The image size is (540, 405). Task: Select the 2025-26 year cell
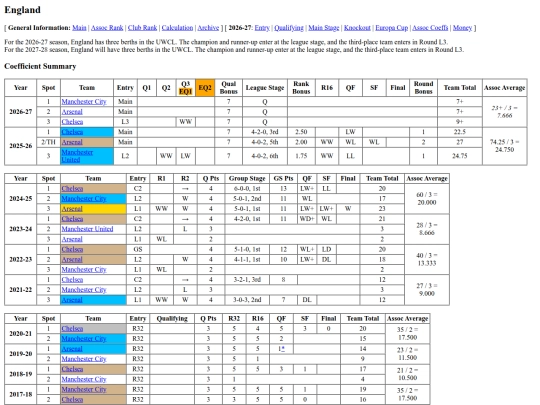tap(21, 146)
